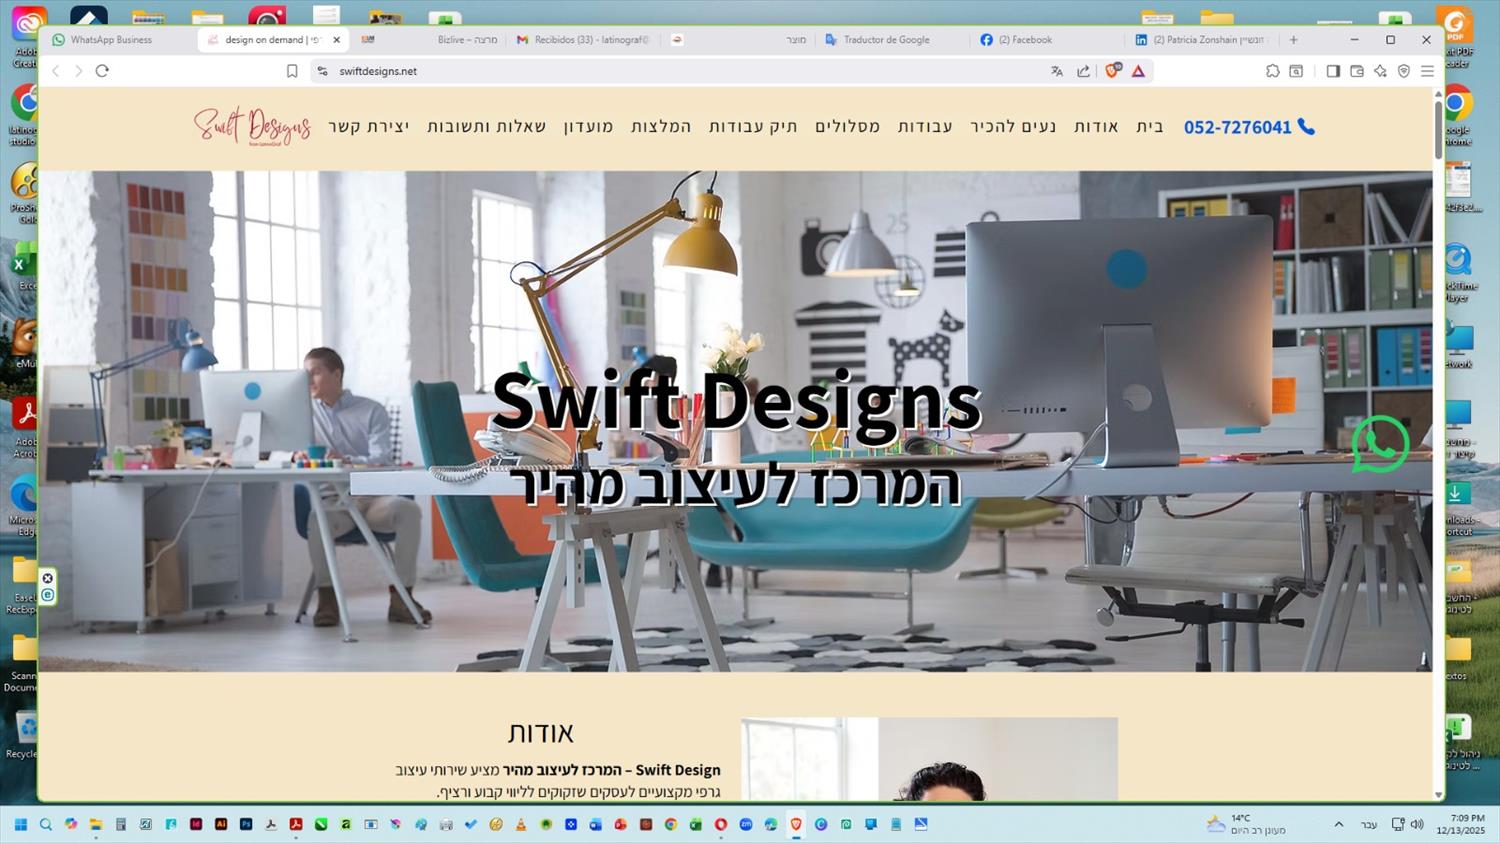Open the שאלות ותשובות nav link
The height and width of the screenshot is (843, 1500).
pos(486,126)
